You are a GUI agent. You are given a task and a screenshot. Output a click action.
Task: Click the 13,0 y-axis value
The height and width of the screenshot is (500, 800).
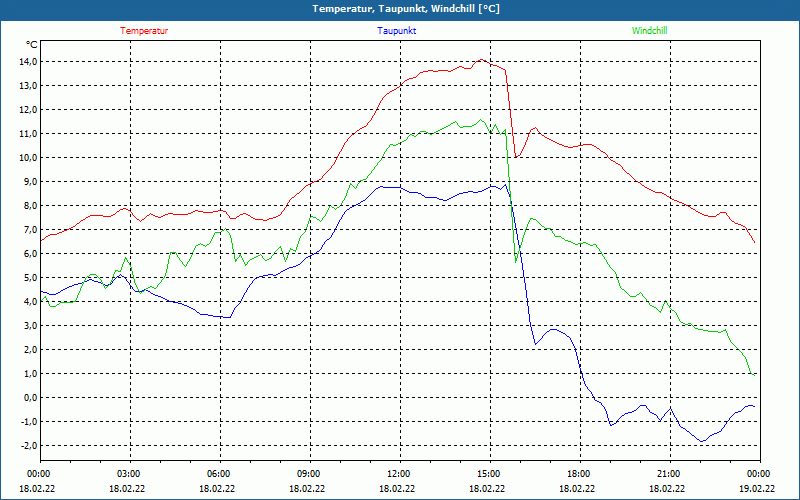[29, 86]
